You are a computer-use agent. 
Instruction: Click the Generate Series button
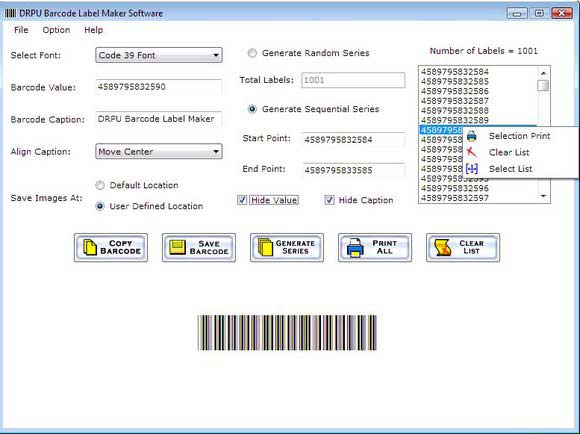click(x=287, y=248)
